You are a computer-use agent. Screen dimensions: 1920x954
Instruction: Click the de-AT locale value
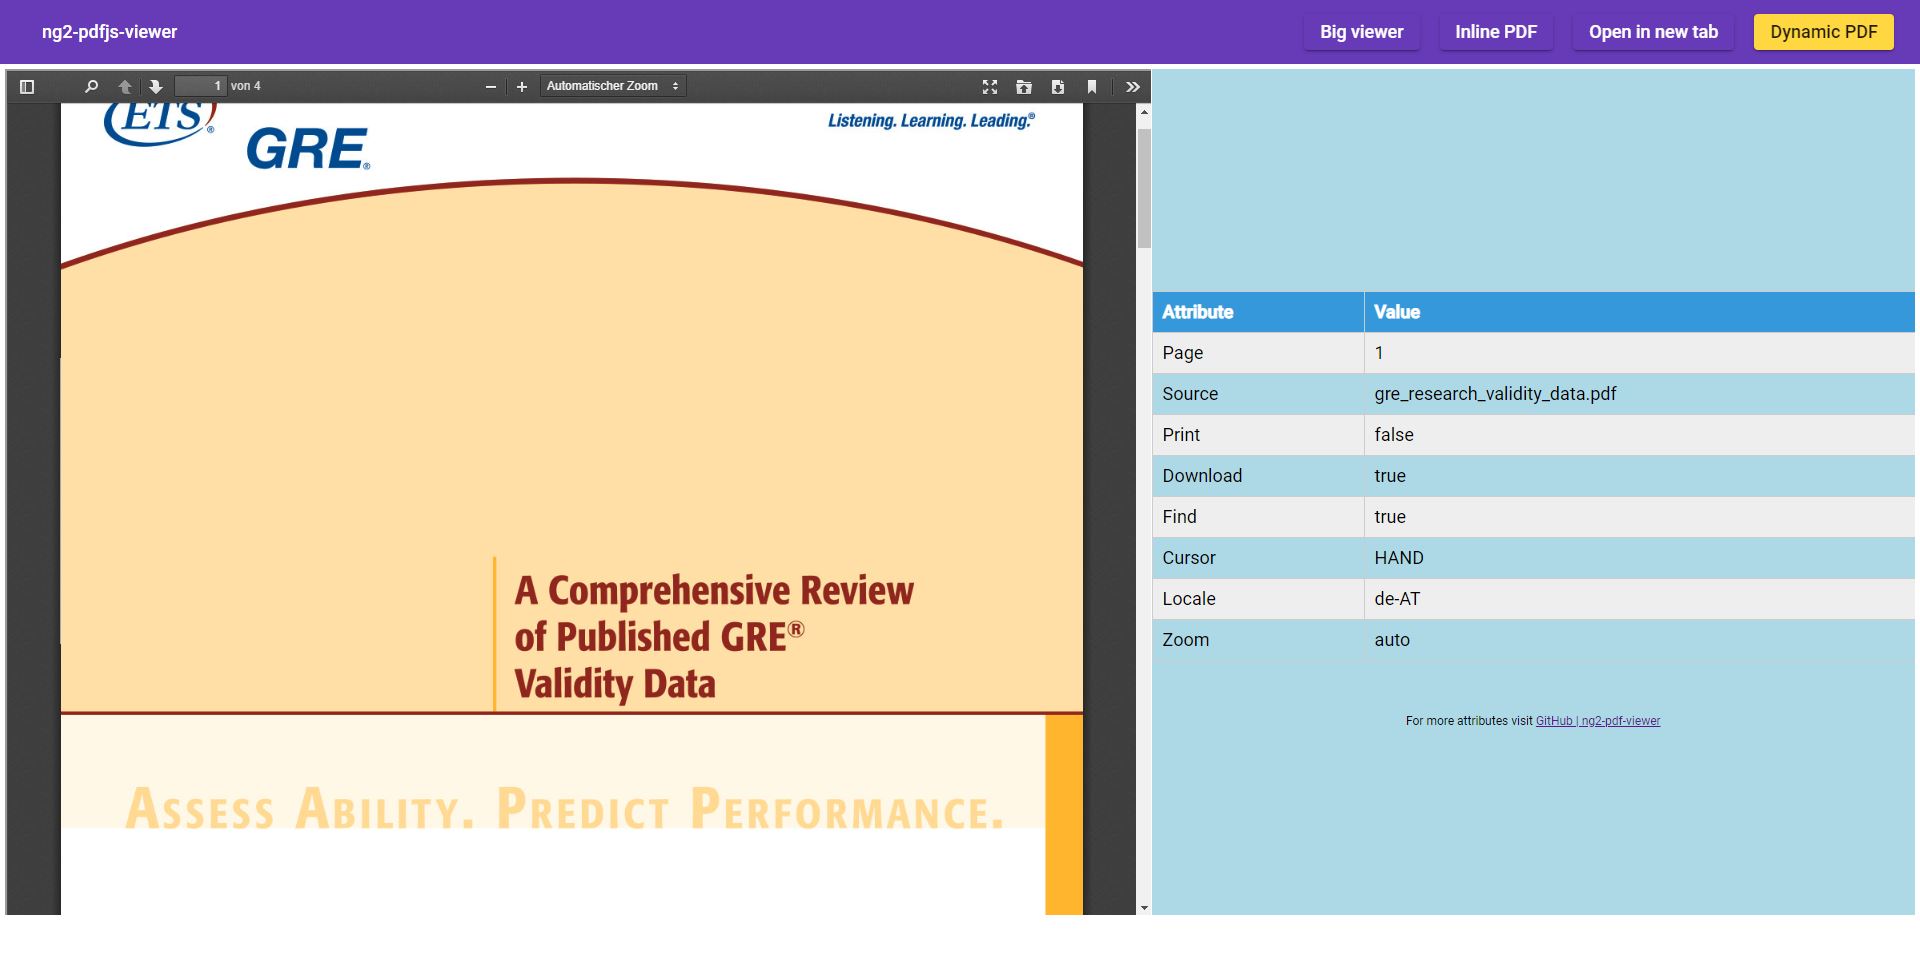[1640, 599]
